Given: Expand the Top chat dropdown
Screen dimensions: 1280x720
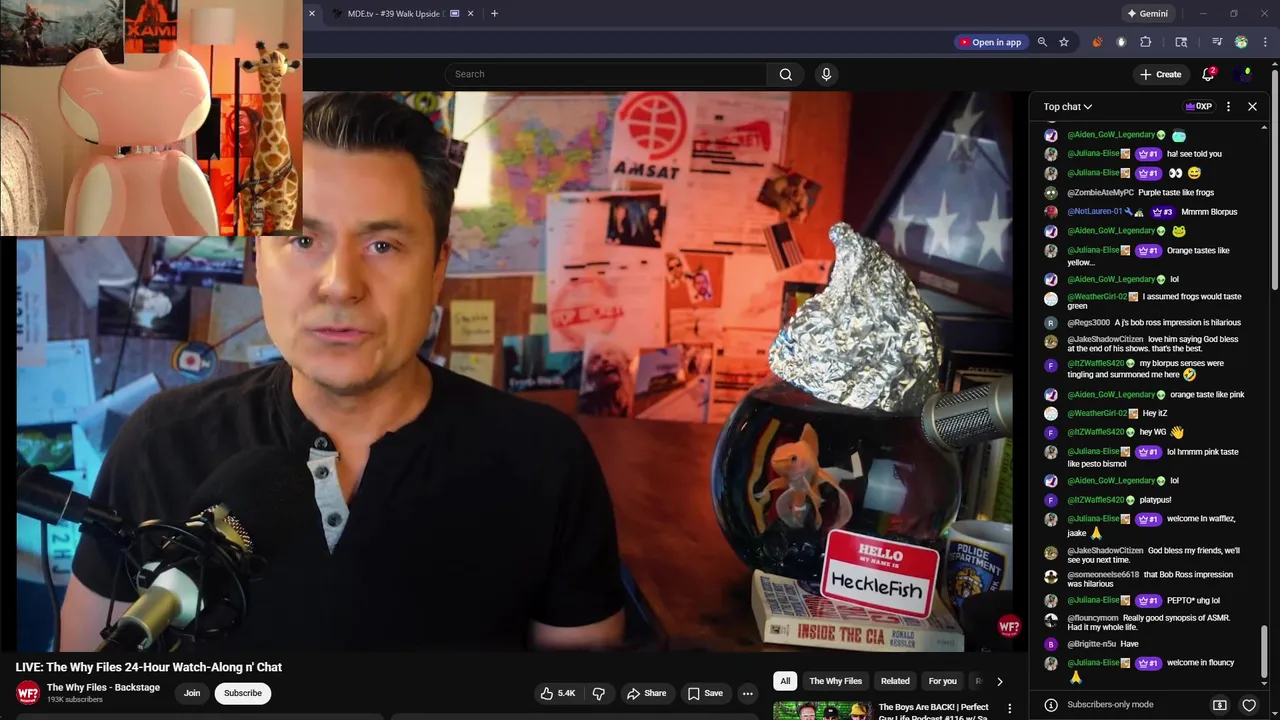Looking at the screenshot, I should (1068, 106).
